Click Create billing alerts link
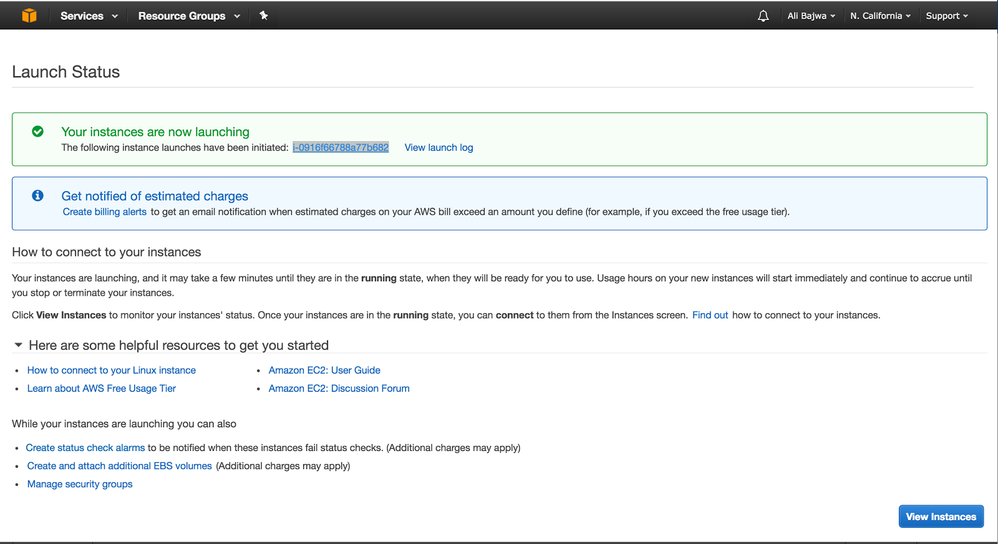The image size is (998, 544). point(104,212)
